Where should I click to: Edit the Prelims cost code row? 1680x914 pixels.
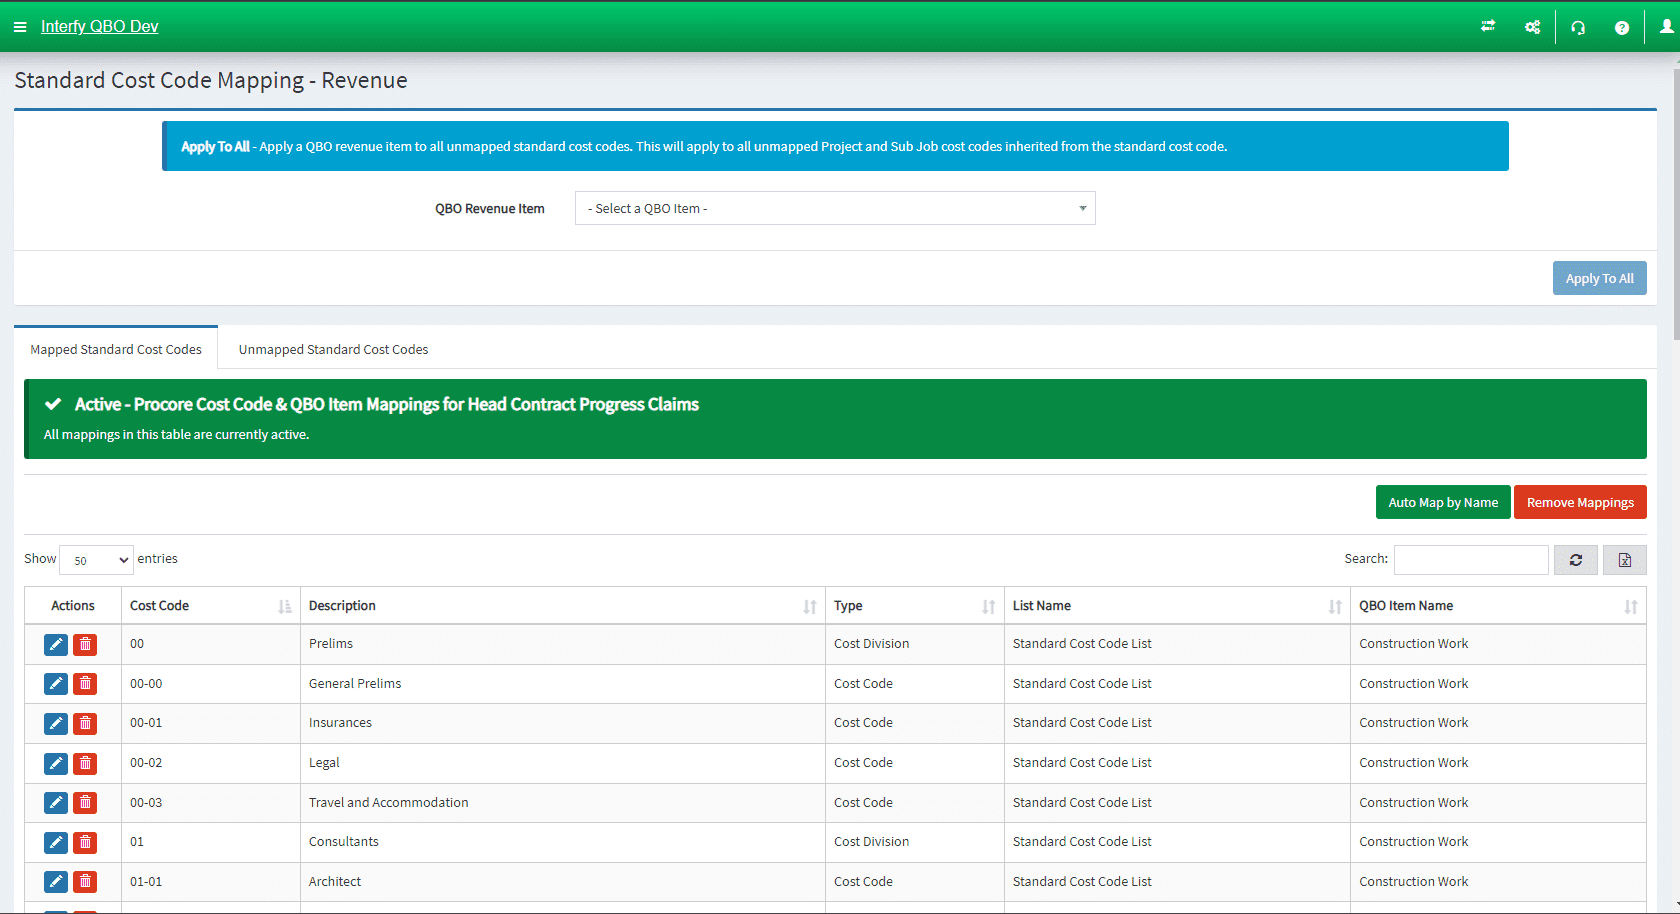(x=55, y=644)
